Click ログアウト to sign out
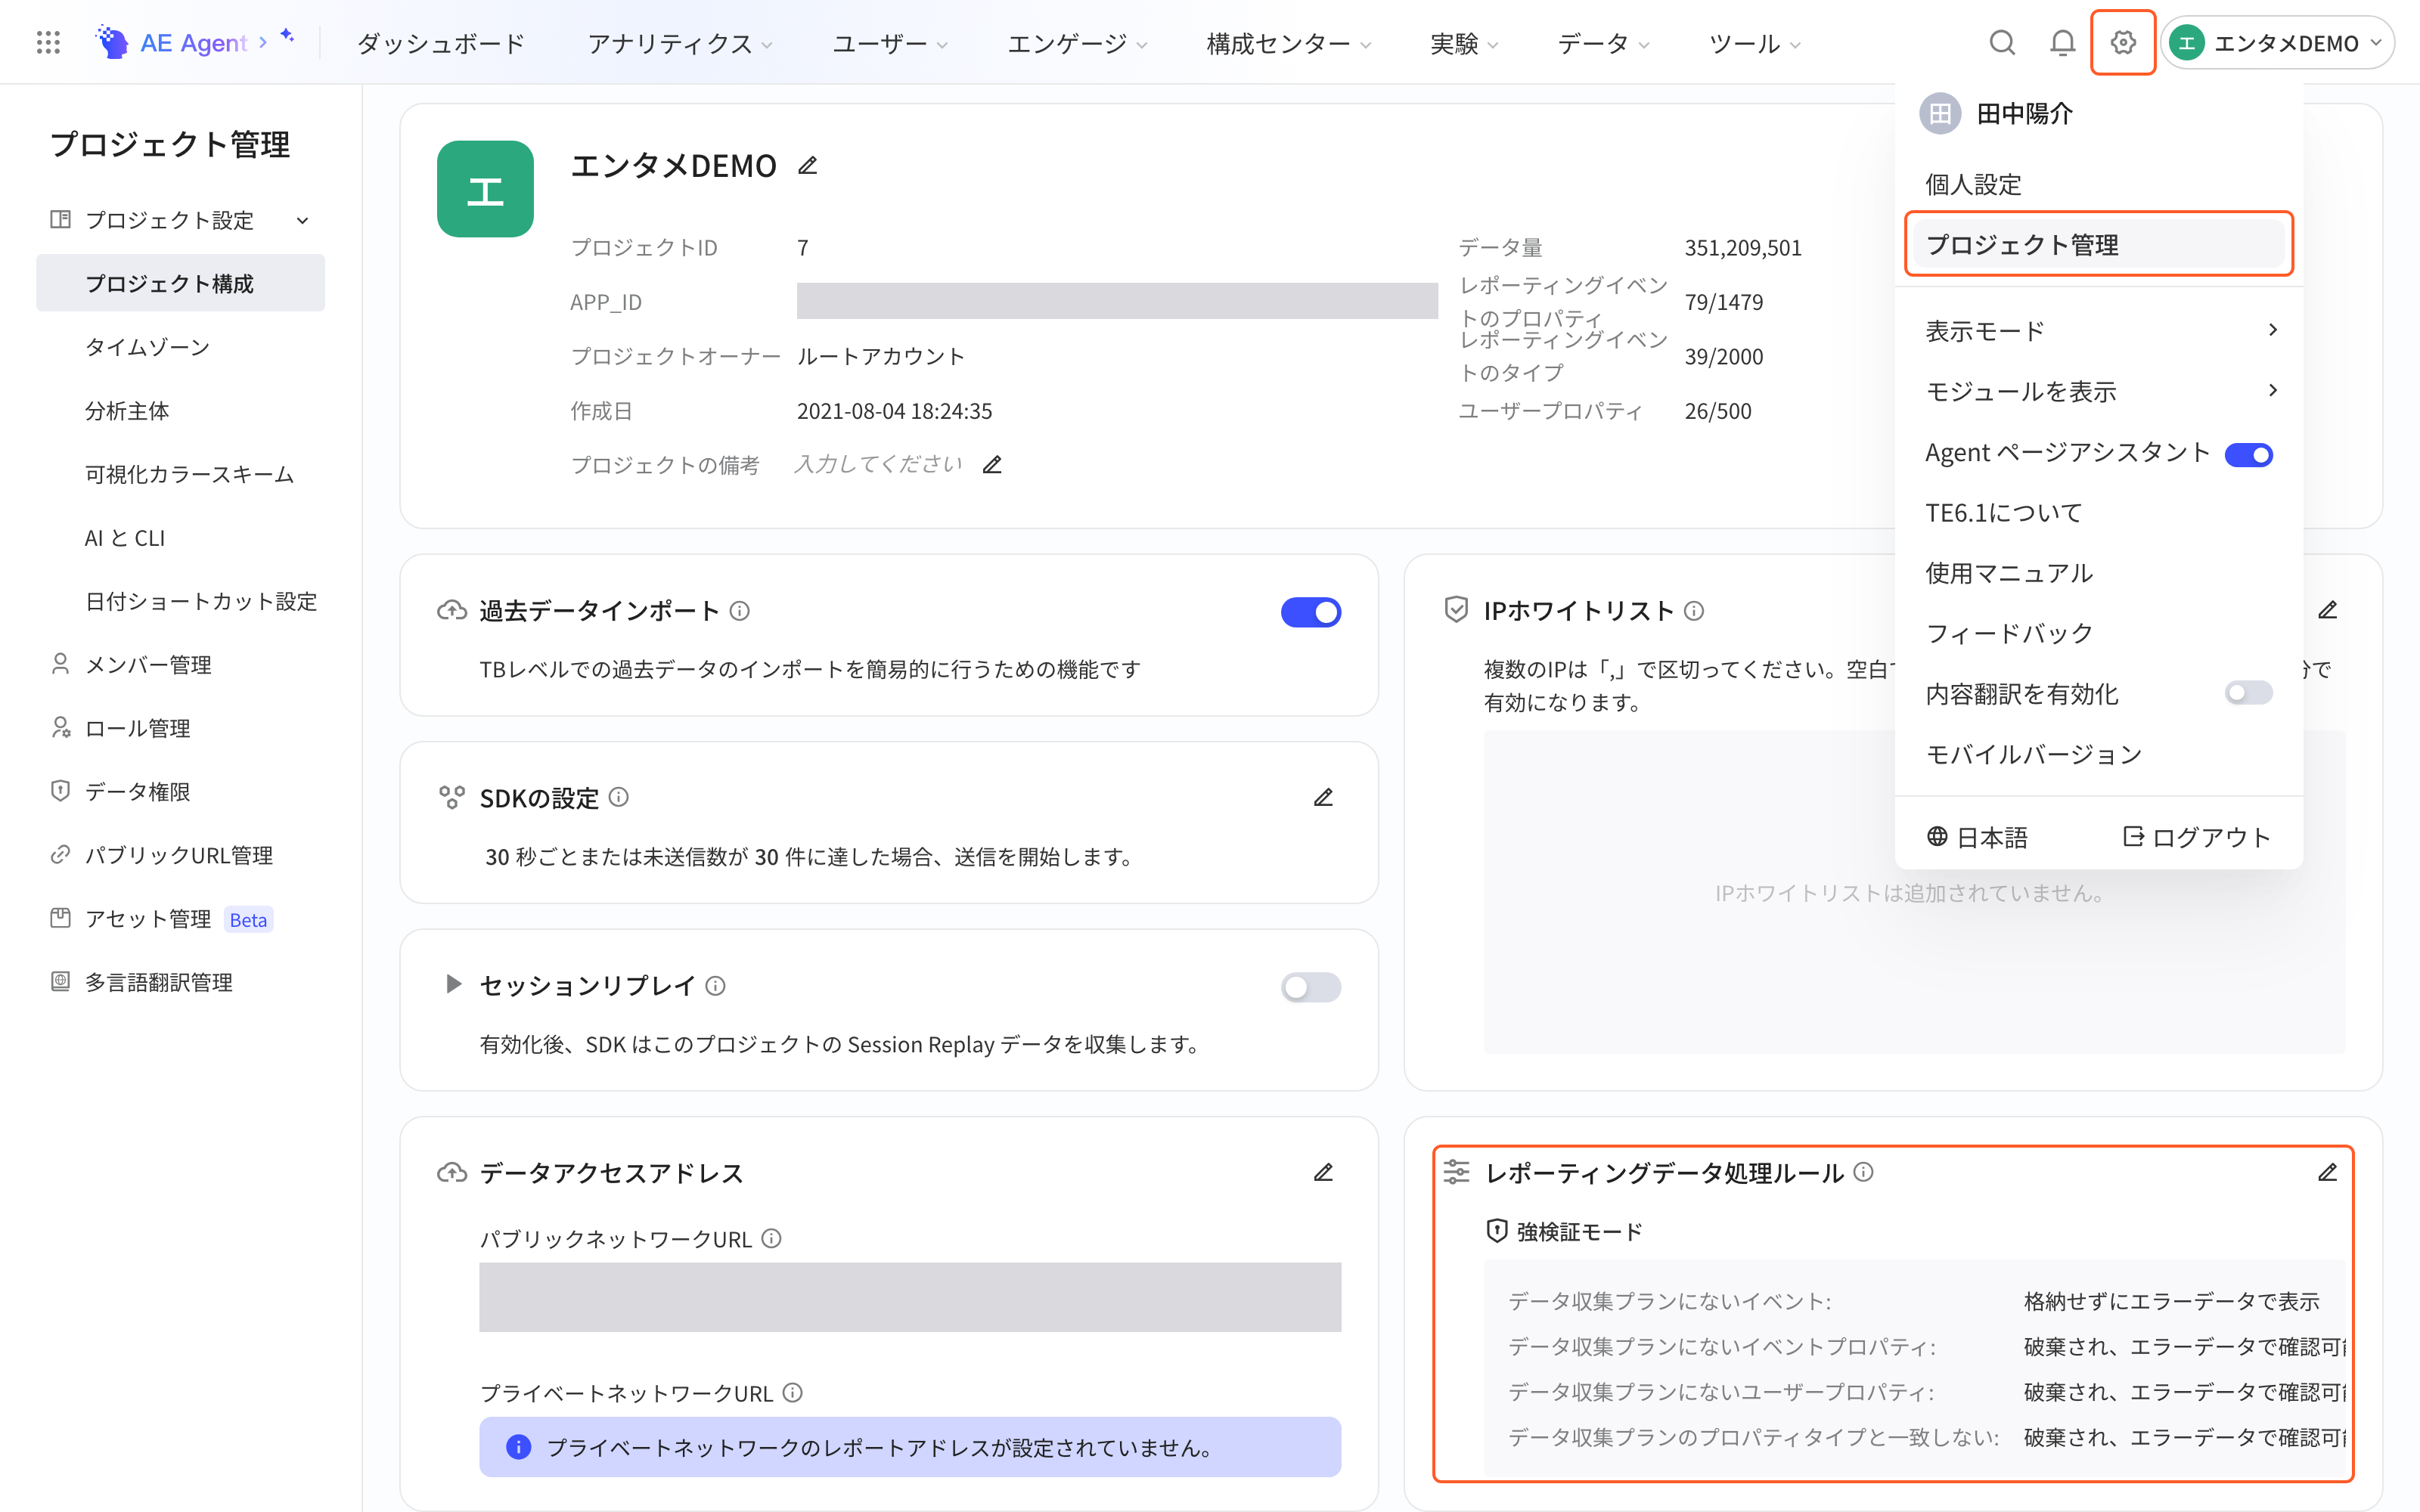This screenshot has height=1512, width=2420. pyautogui.click(x=2196, y=837)
